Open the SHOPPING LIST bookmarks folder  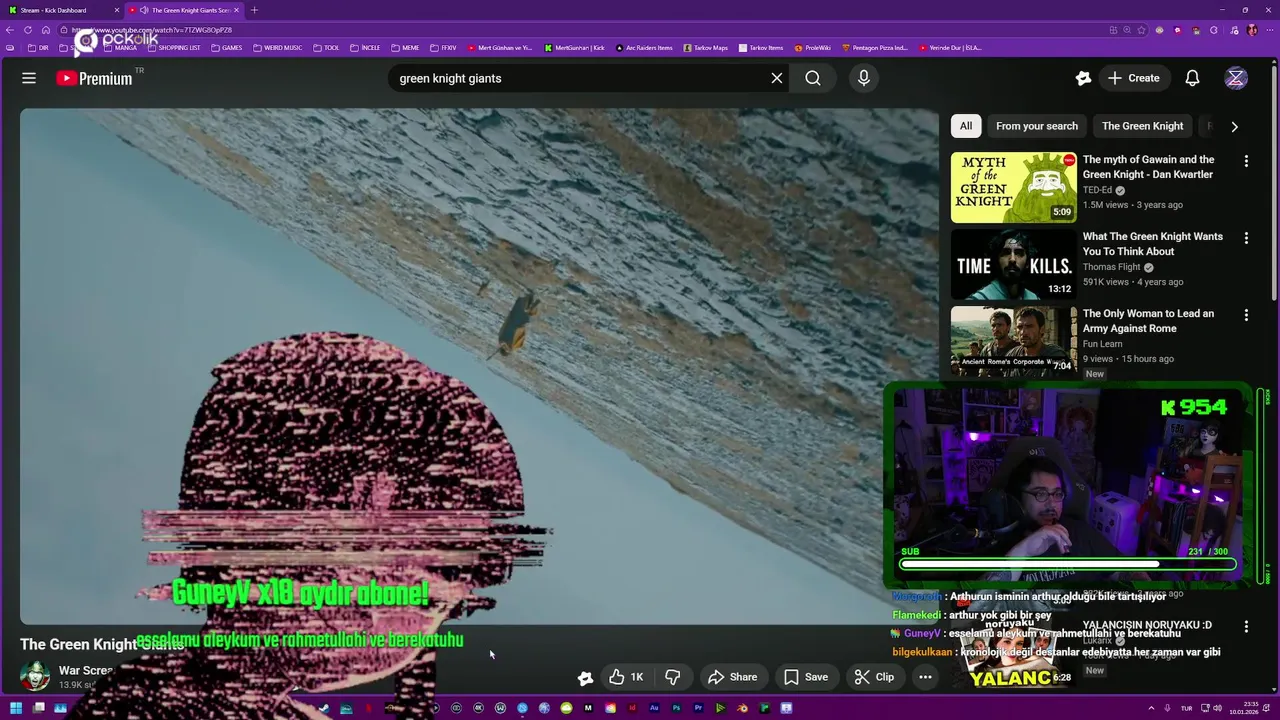[x=173, y=47]
